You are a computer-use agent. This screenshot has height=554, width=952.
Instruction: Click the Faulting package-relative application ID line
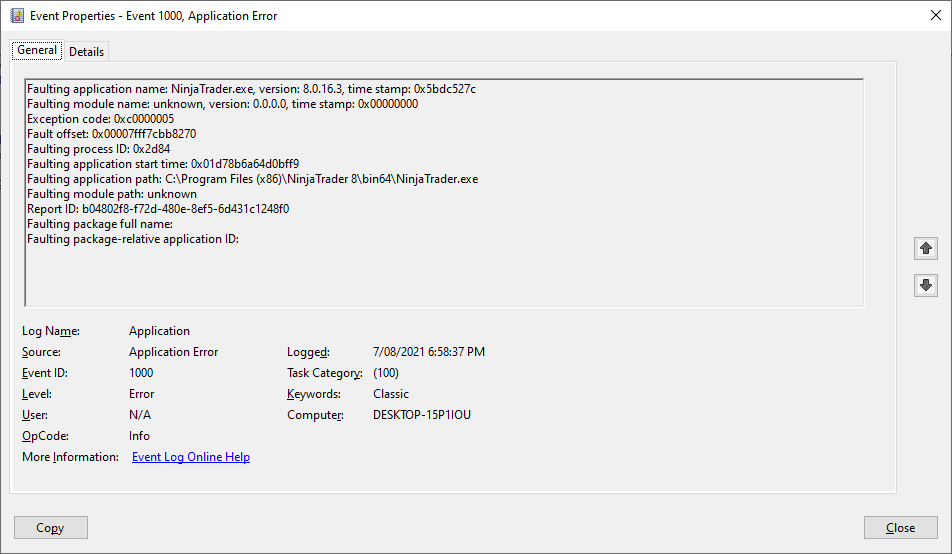click(133, 239)
